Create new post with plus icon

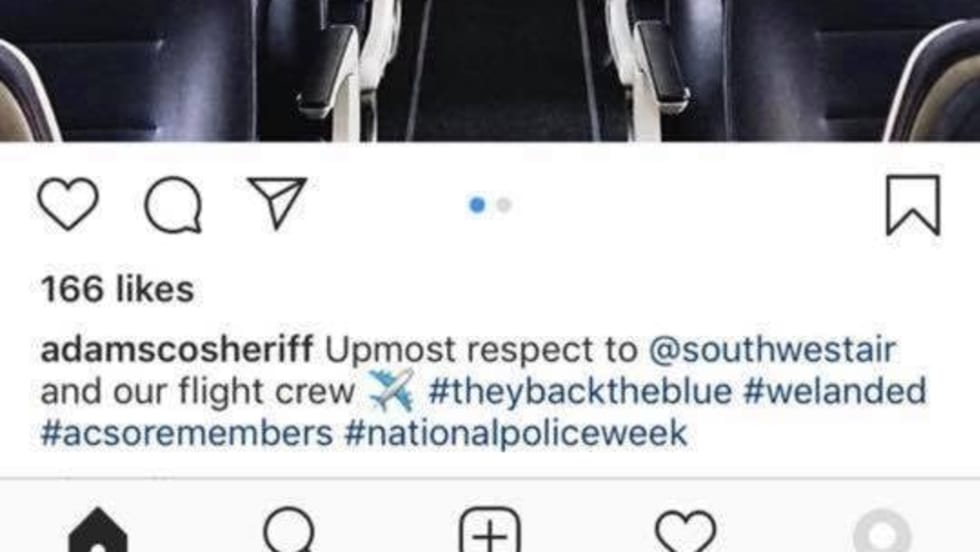(490, 530)
